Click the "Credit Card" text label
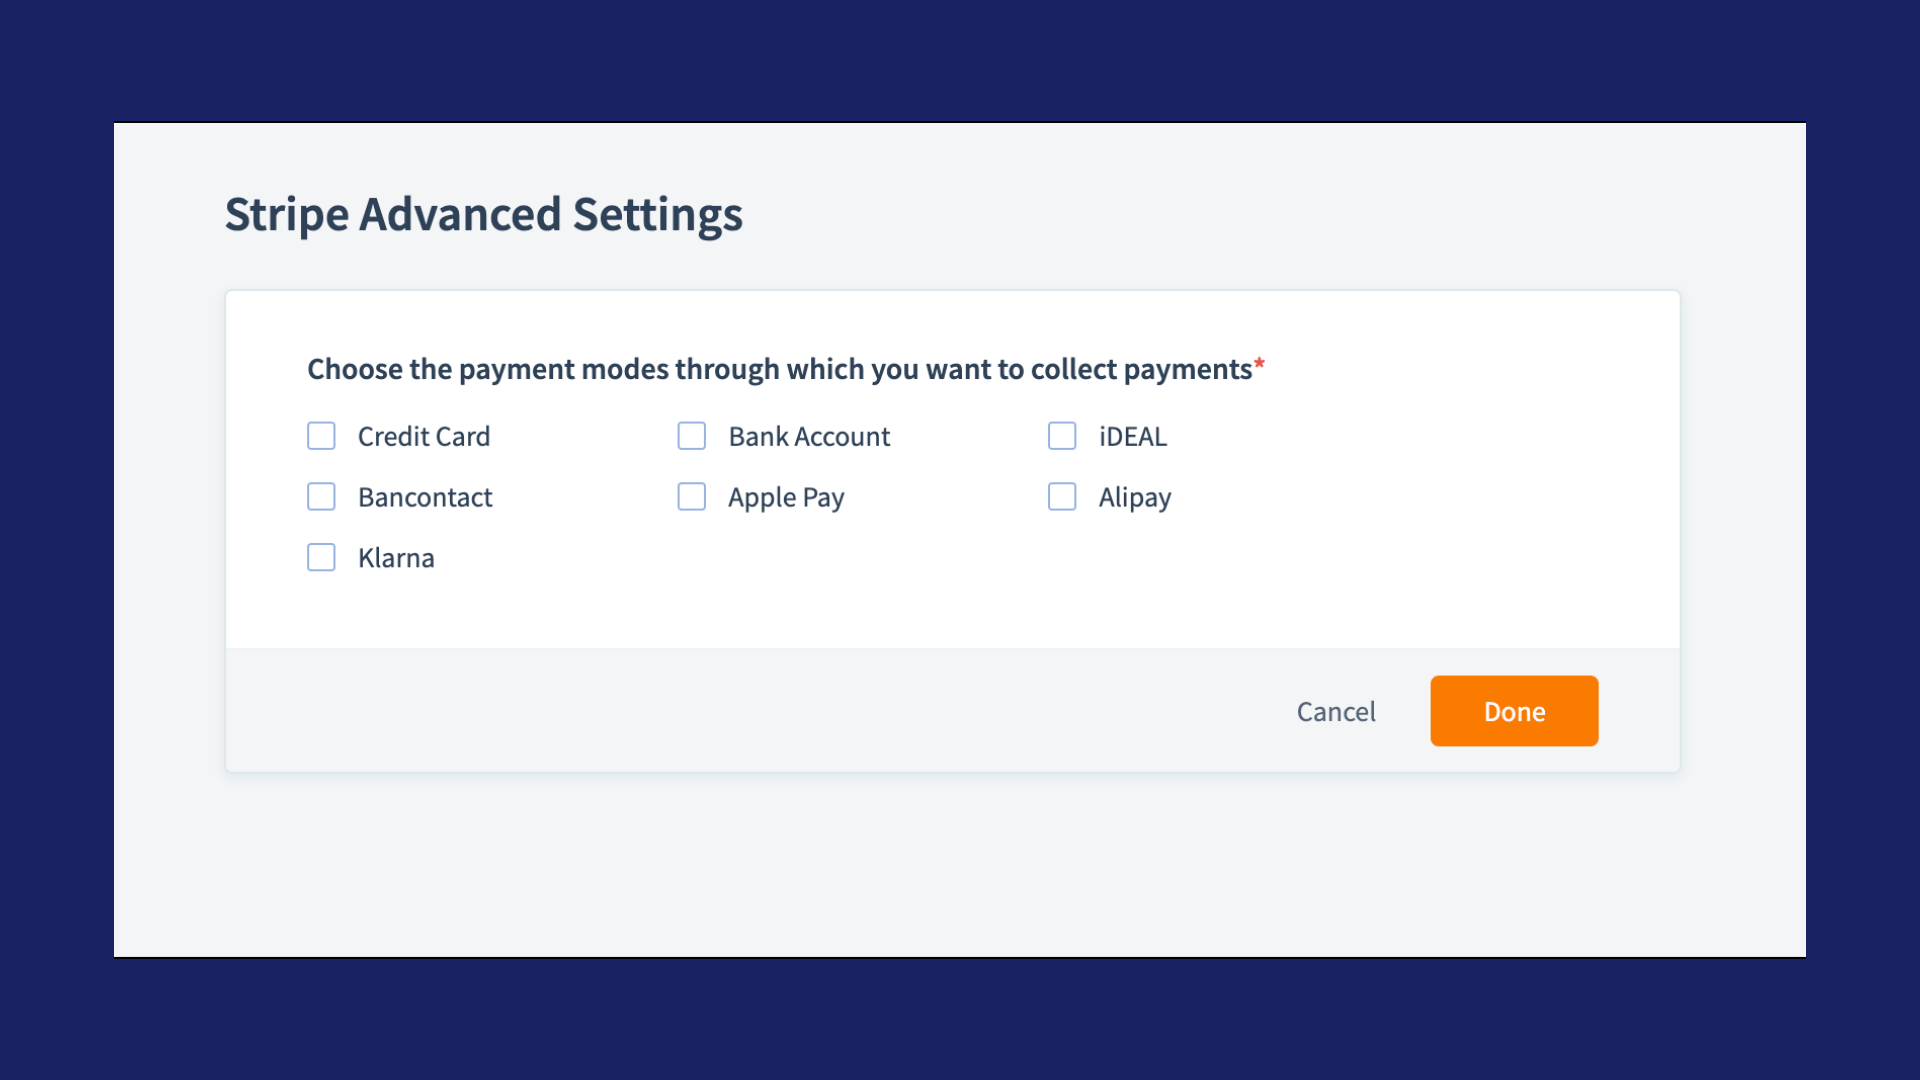Viewport: 1920px width, 1080px height. point(424,437)
